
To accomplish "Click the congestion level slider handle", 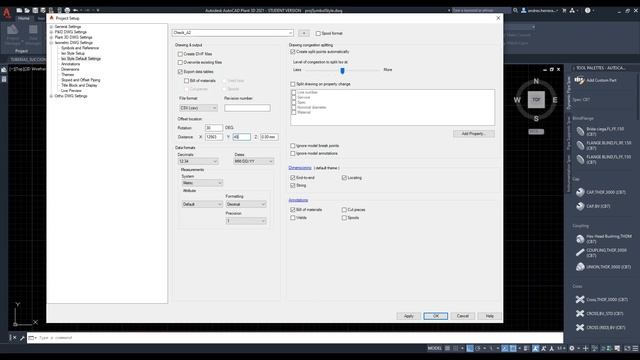I will pyautogui.click(x=342, y=70).
